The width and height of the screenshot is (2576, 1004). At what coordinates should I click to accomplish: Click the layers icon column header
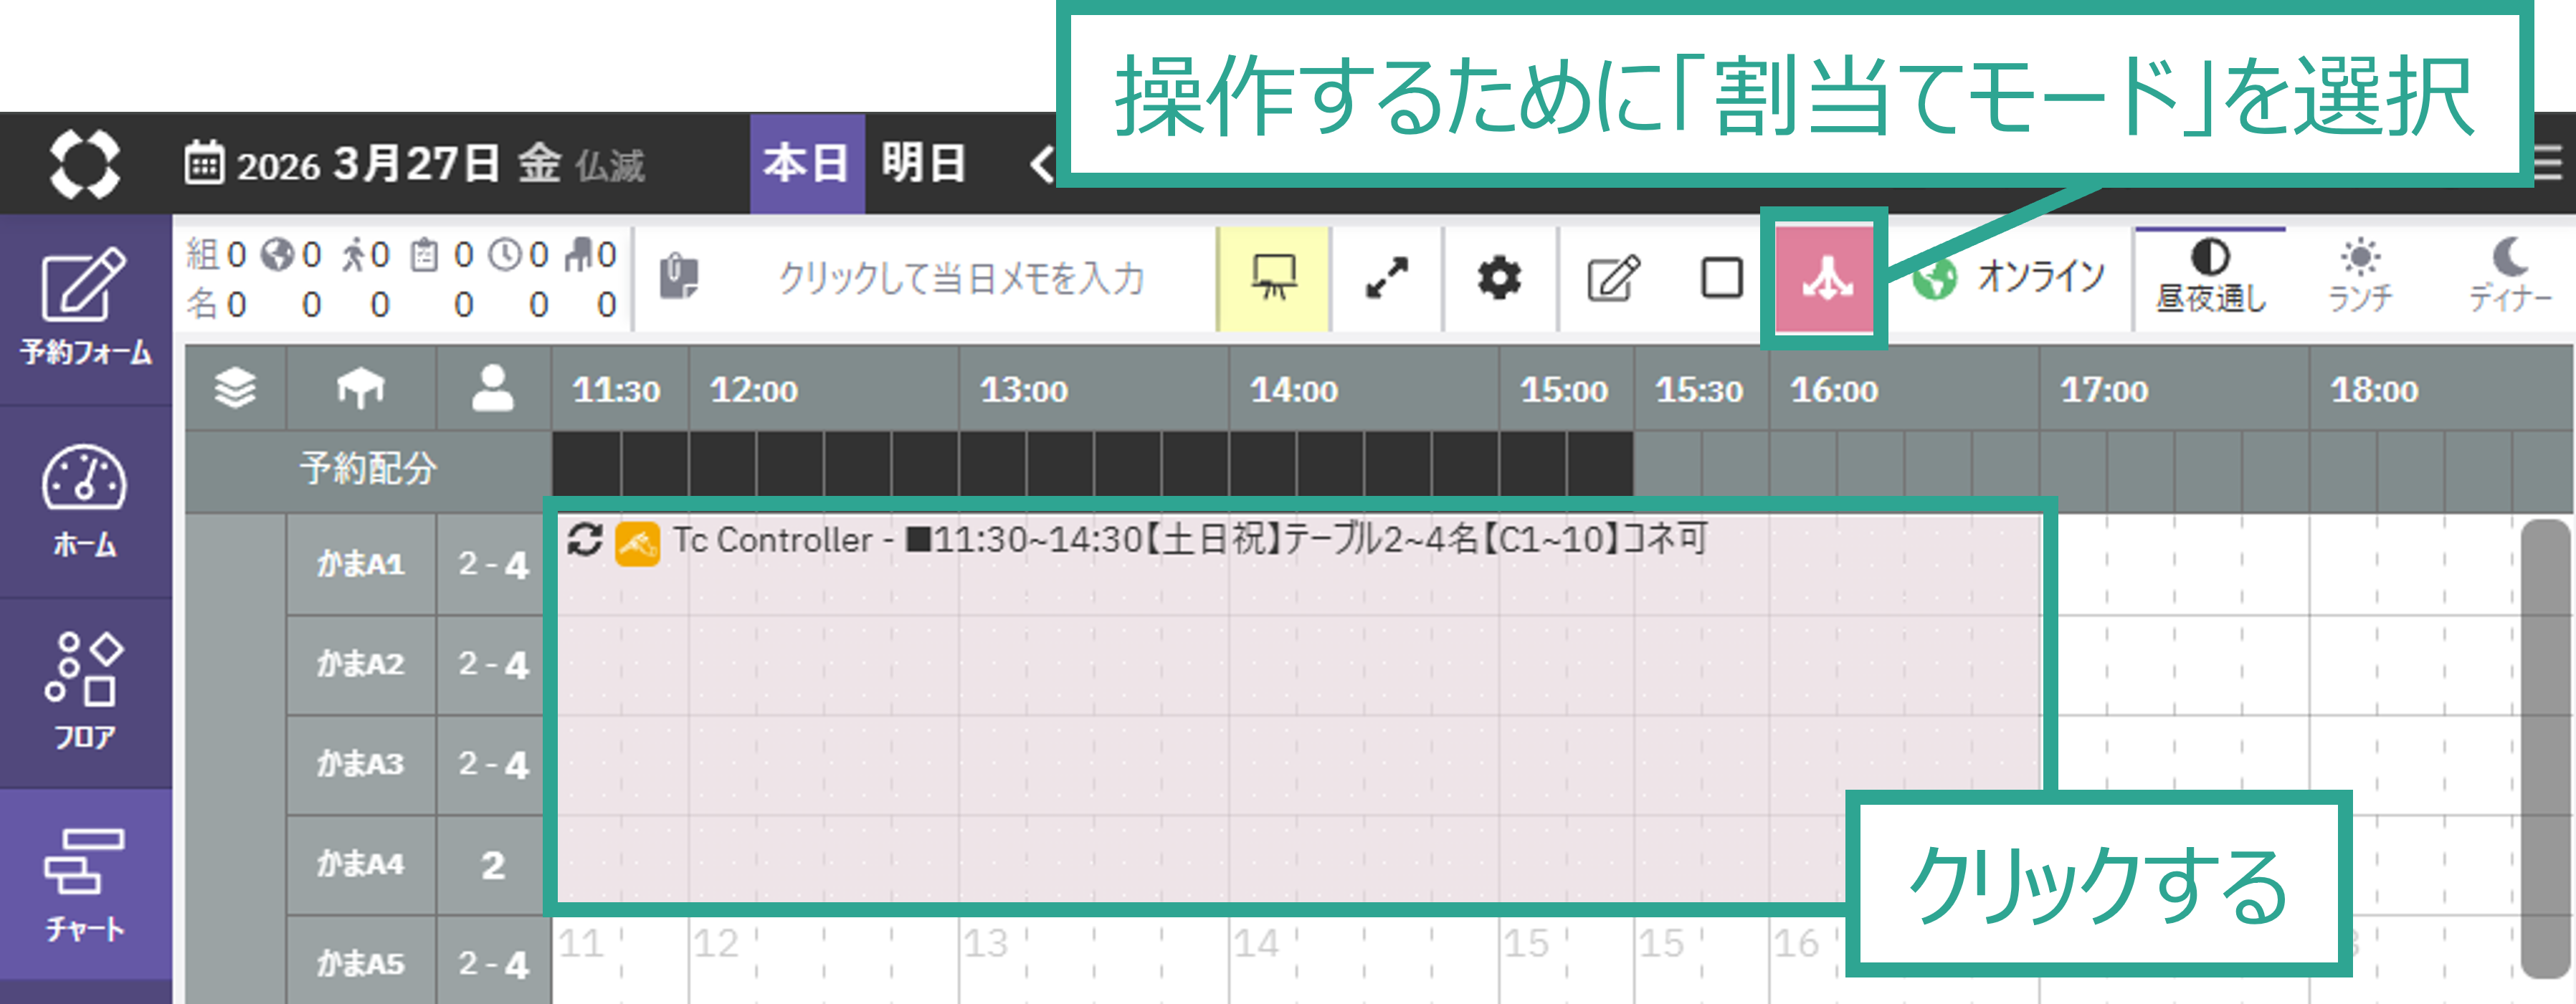click(236, 389)
